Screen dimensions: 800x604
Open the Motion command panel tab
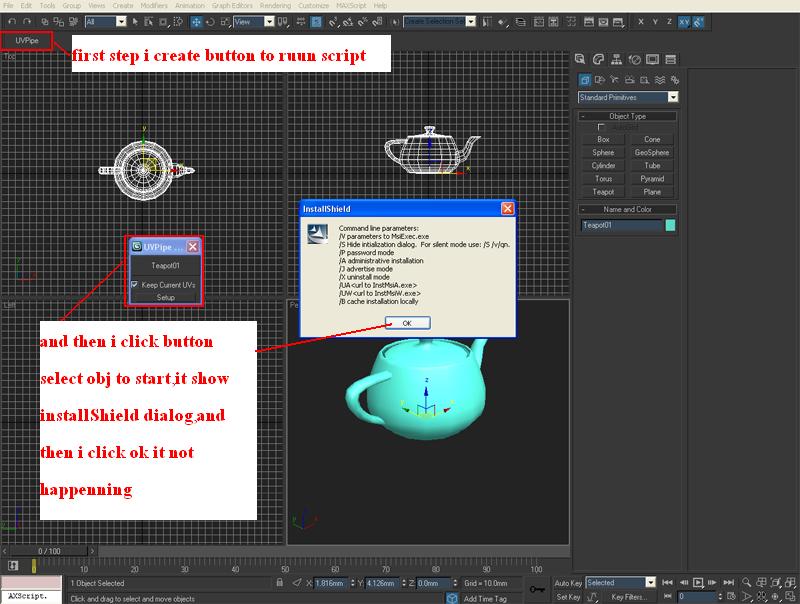pyautogui.click(x=635, y=59)
